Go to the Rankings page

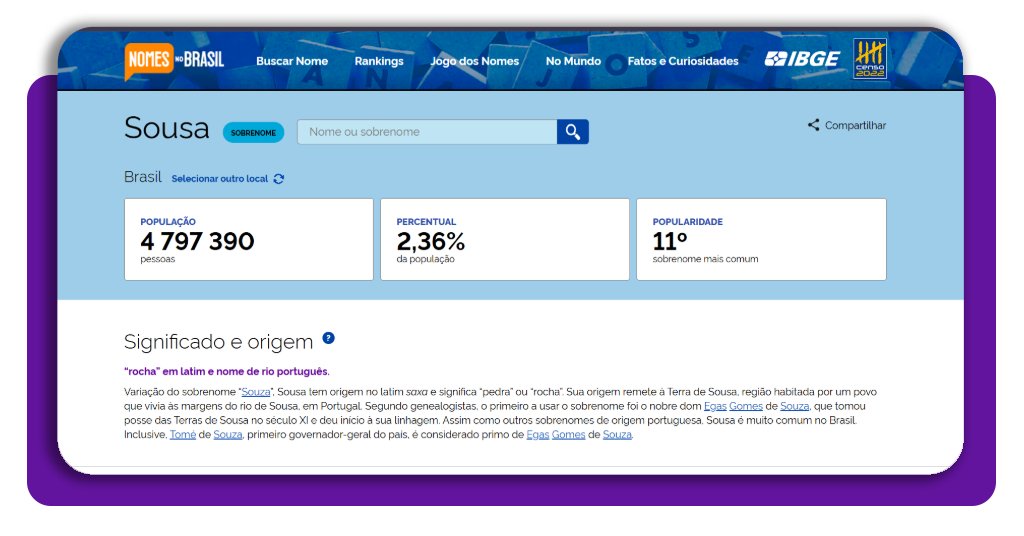[x=379, y=61]
